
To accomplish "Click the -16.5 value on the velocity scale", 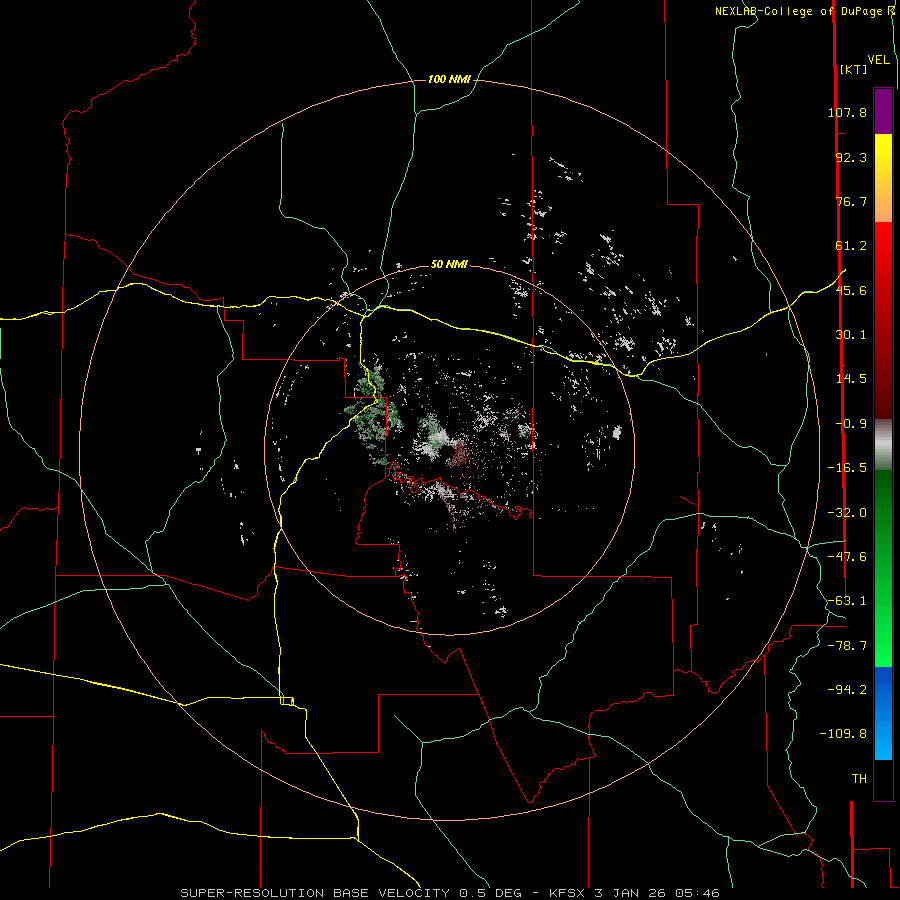I will coord(847,468).
